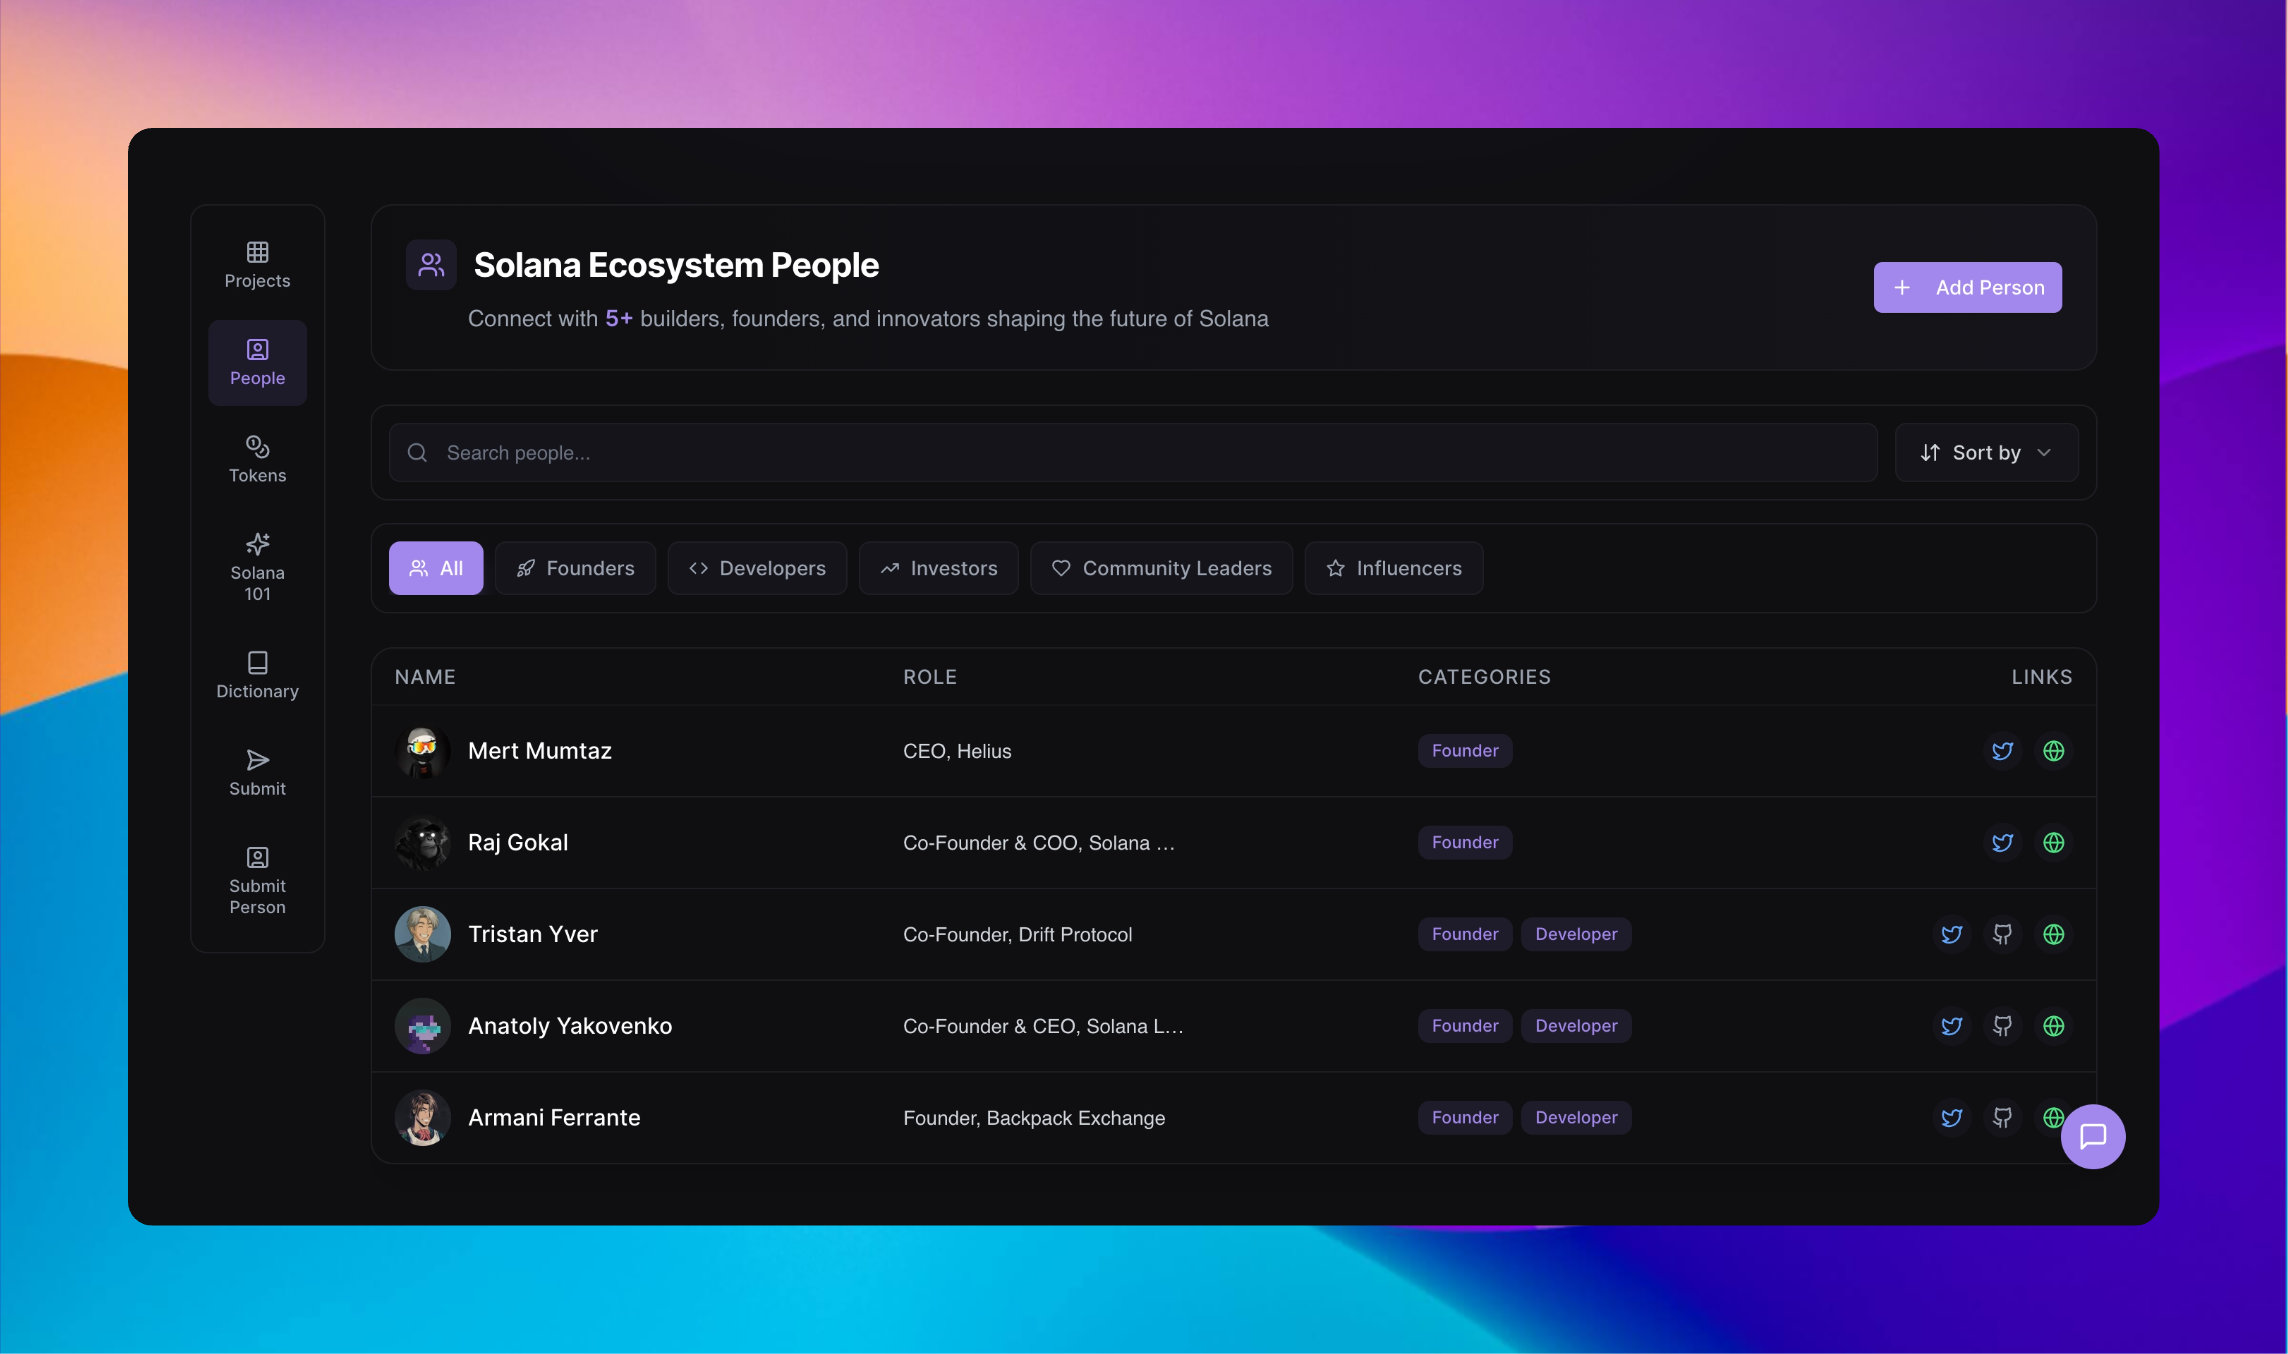Image resolution: width=2288 pixels, height=1354 pixels.
Task: Click Founder tag in Tristan Yver row
Action: (x=1465, y=934)
